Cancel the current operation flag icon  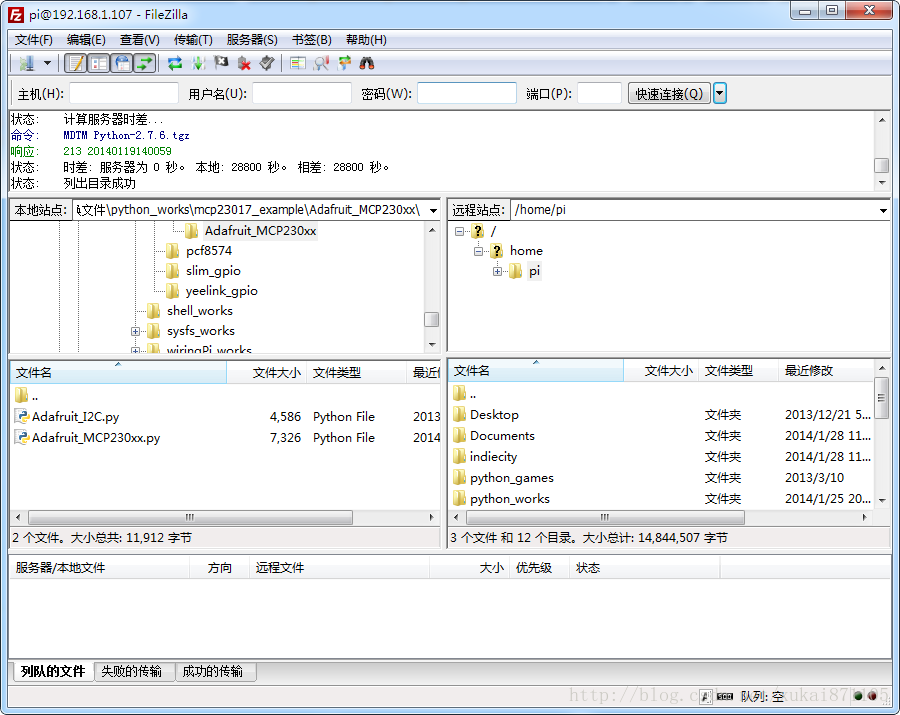pyautogui.click(x=221, y=63)
